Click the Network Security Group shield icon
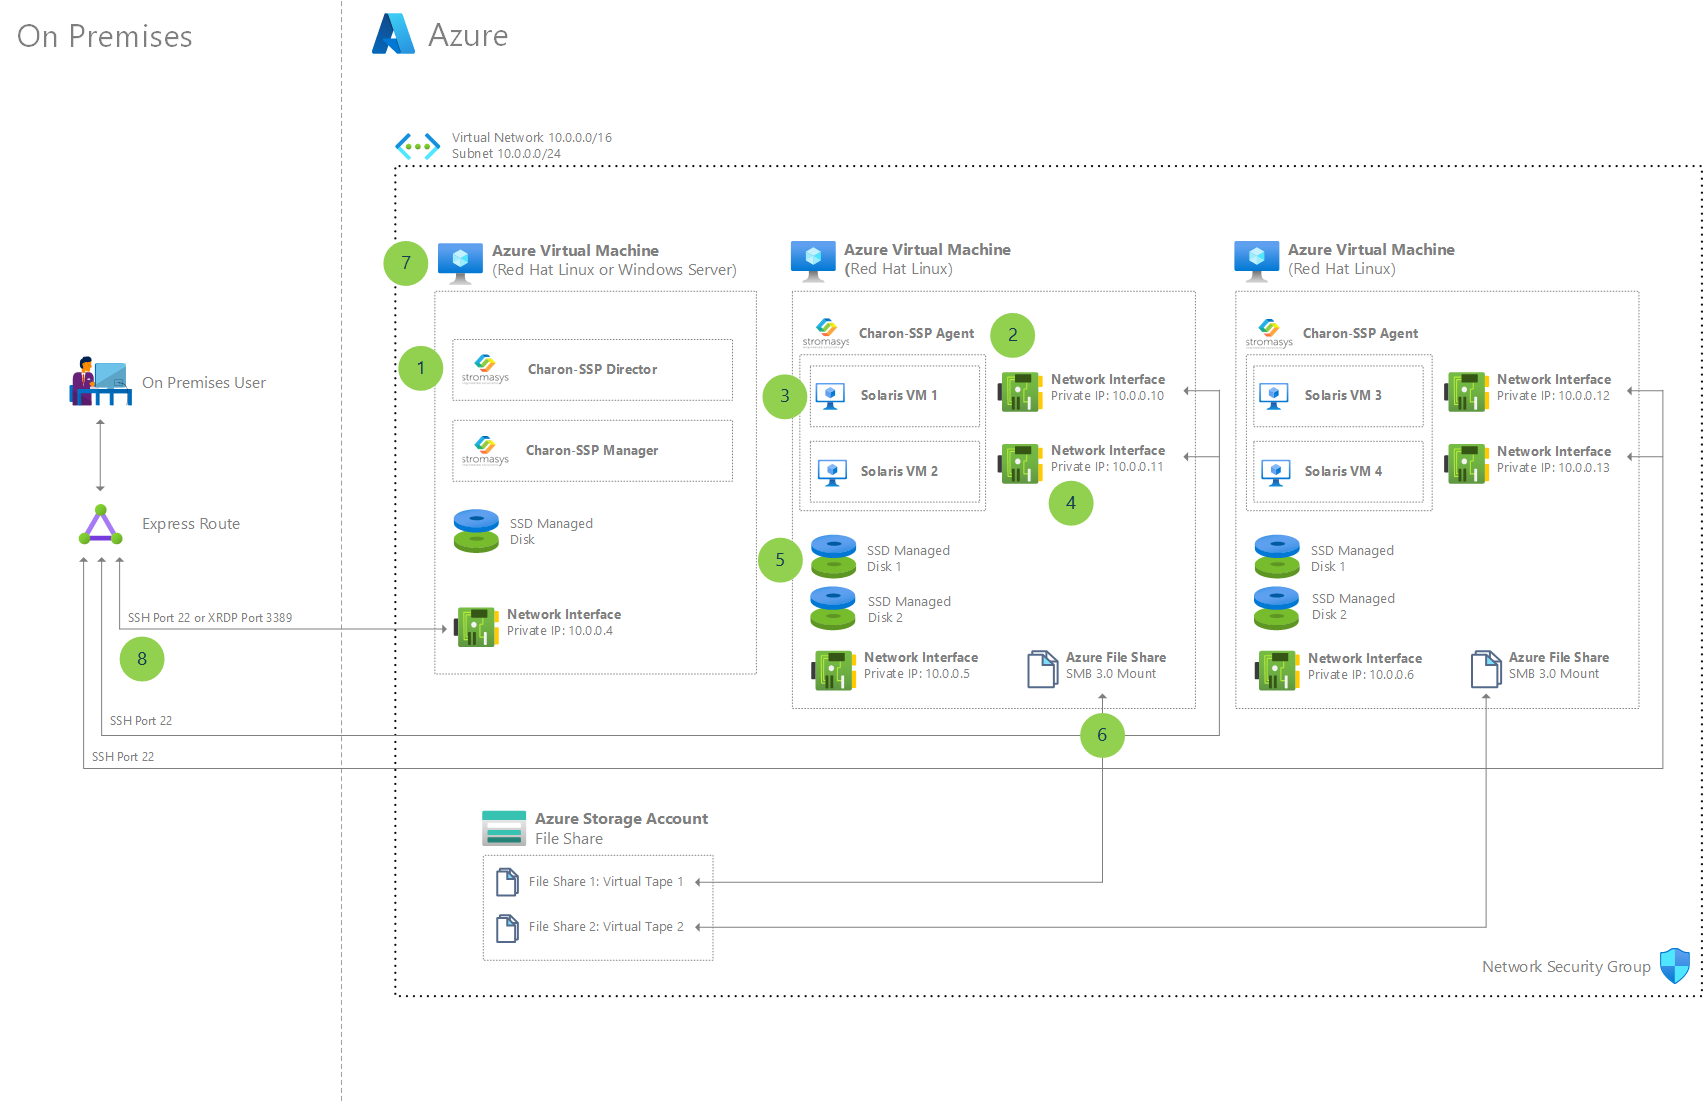 (x=1674, y=966)
